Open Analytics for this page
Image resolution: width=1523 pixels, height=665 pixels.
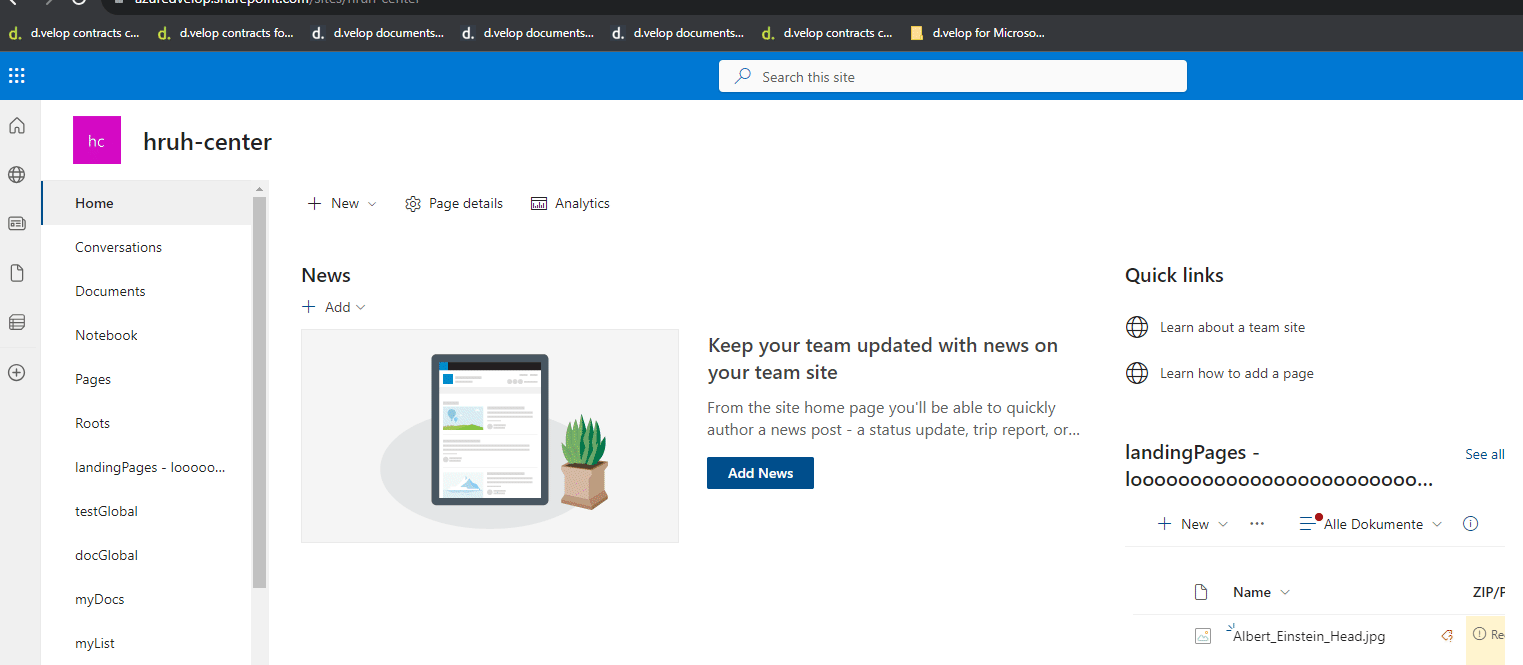point(570,203)
